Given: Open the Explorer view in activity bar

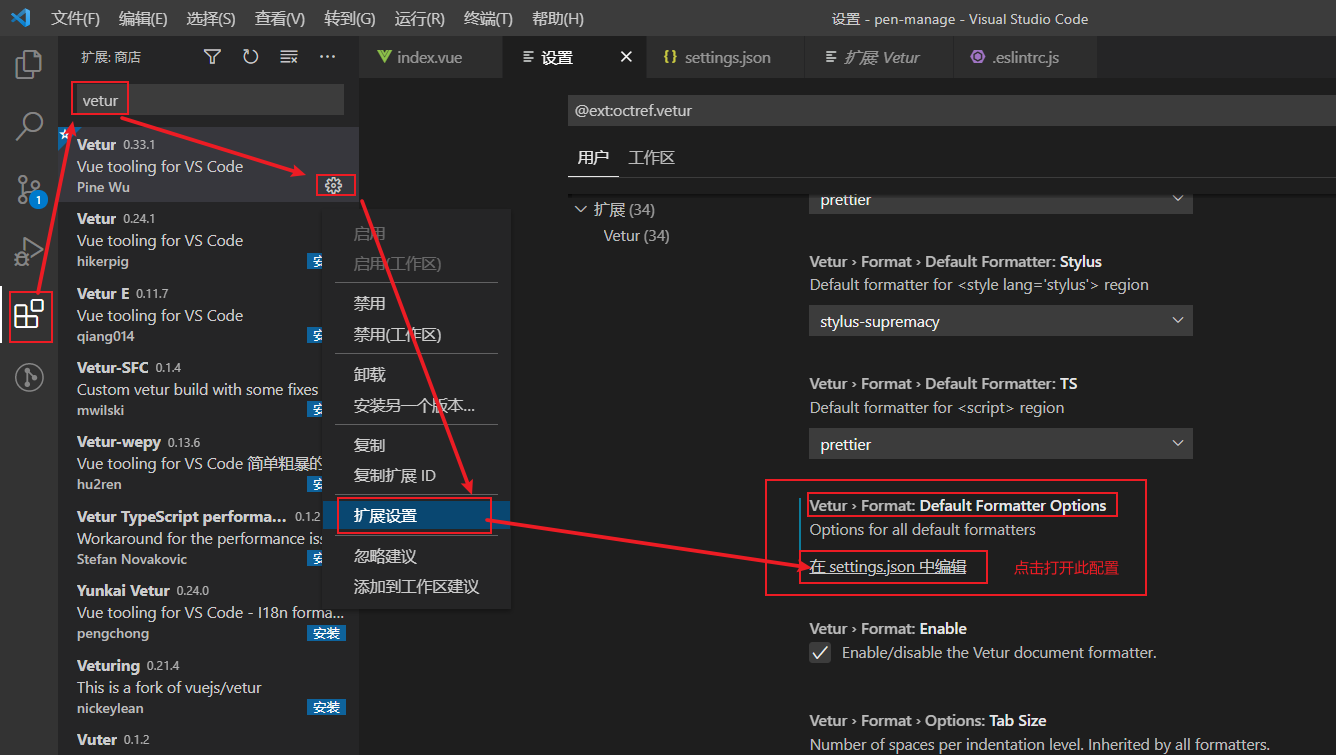Looking at the screenshot, I should (x=29, y=65).
